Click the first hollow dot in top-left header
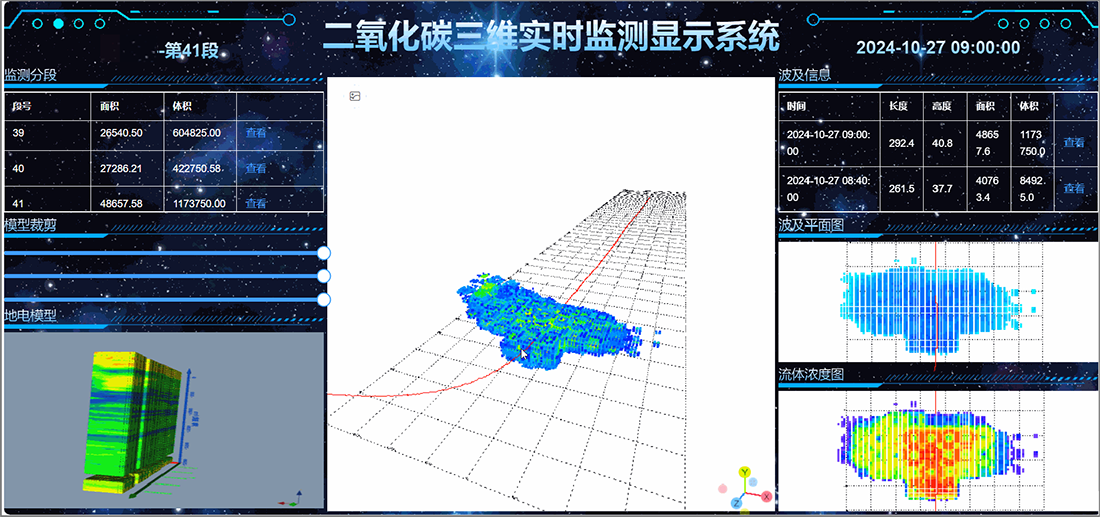Image resolution: width=1100 pixels, height=517 pixels. [x=80, y=23]
